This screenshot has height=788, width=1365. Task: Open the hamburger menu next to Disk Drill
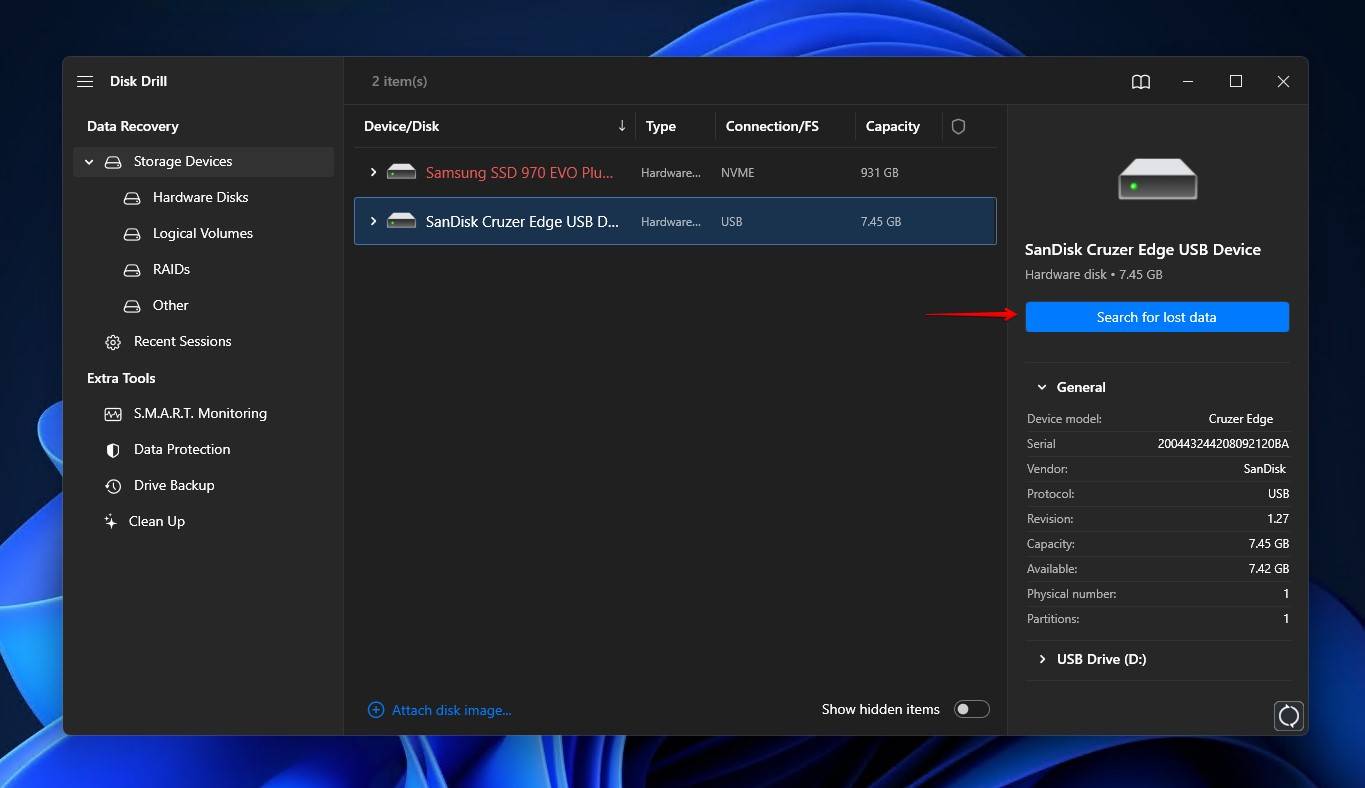85,82
